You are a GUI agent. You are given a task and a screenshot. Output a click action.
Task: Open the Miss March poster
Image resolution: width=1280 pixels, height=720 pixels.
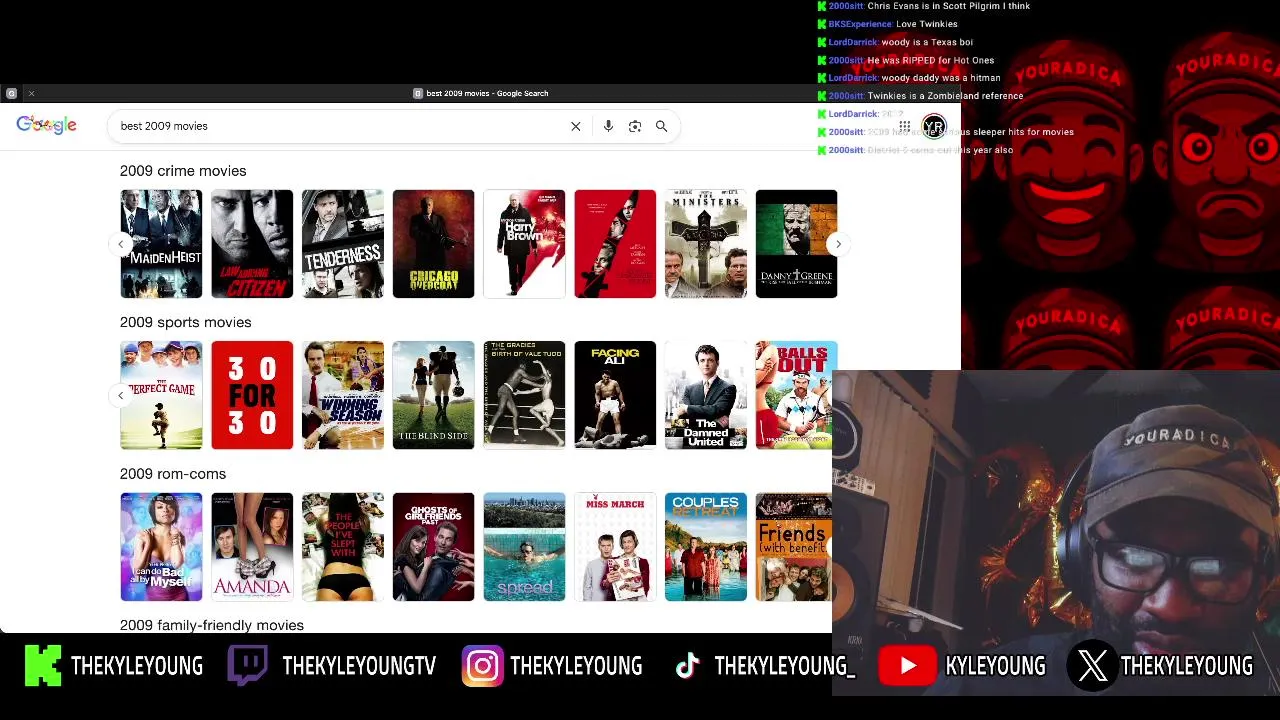pos(615,547)
